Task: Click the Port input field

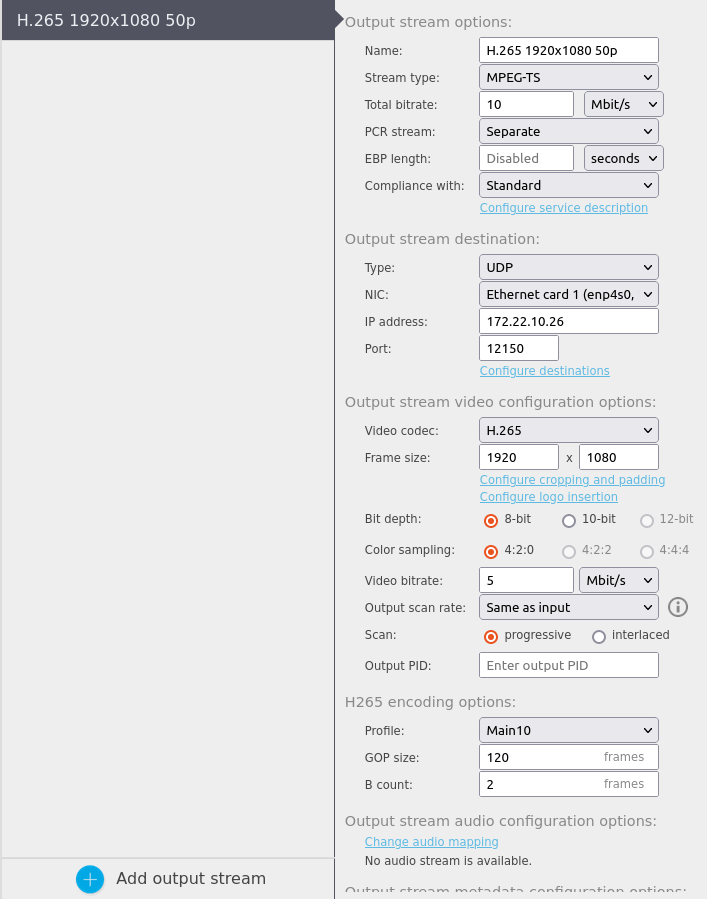Action: click(519, 348)
